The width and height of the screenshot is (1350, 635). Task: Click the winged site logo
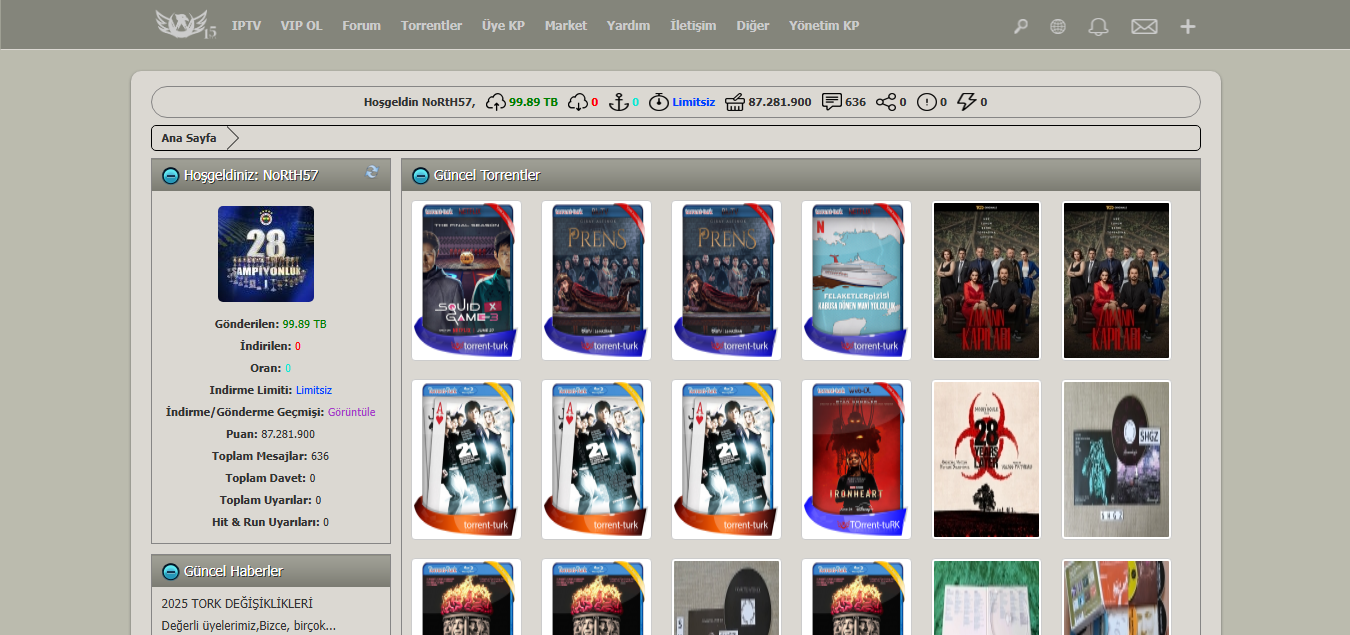click(x=186, y=25)
